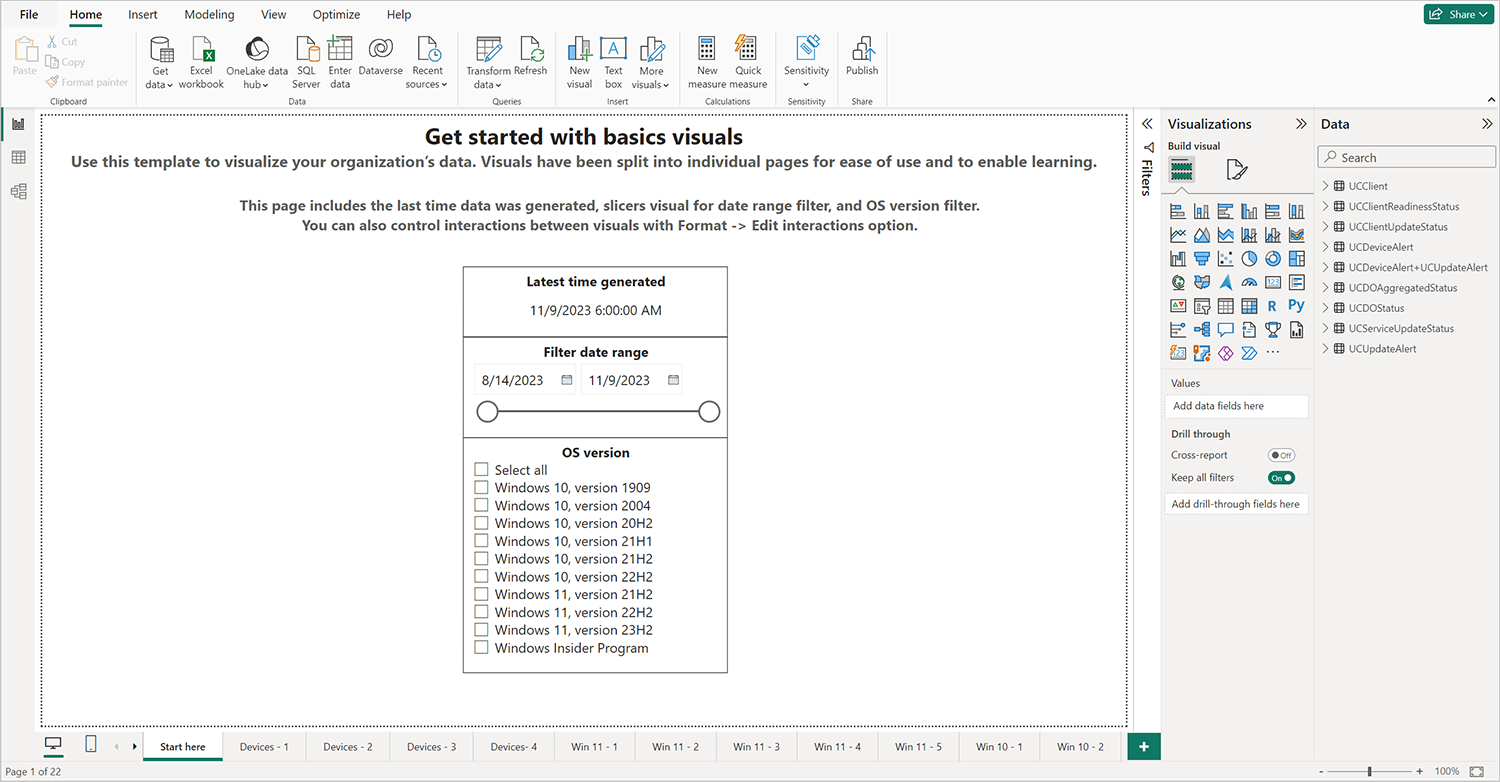1500x782 pixels.
Task: Turn off the Keep all filters toggle
Action: point(1281,477)
